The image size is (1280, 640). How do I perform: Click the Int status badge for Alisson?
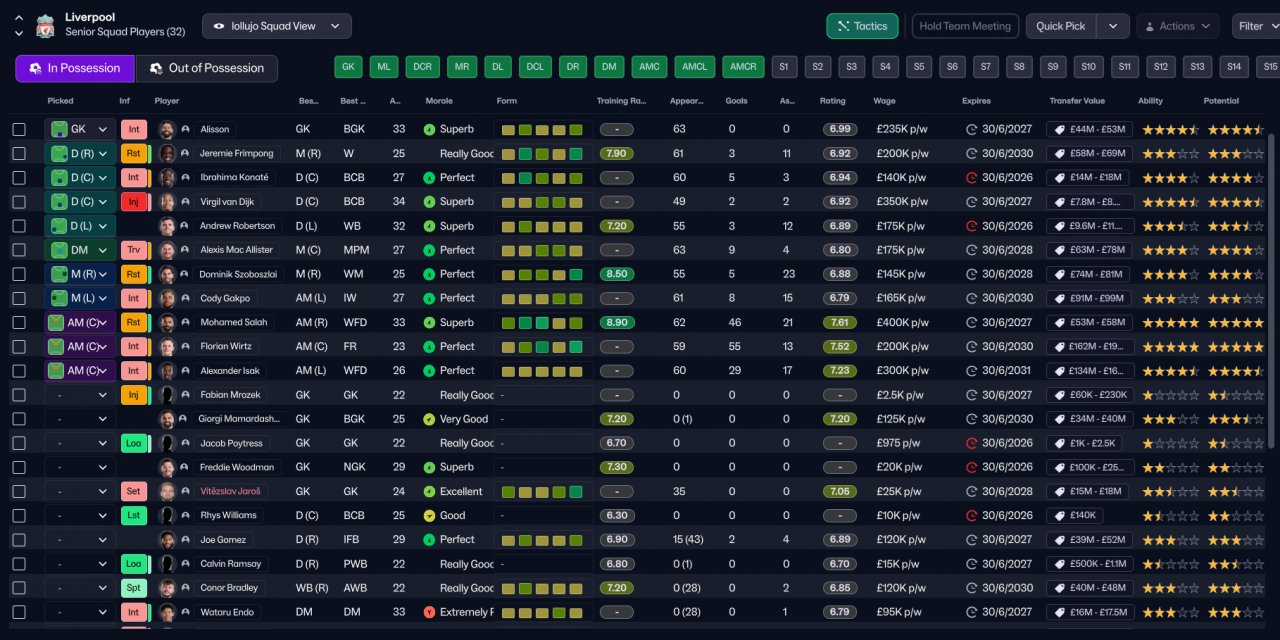click(x=133, y=129)
